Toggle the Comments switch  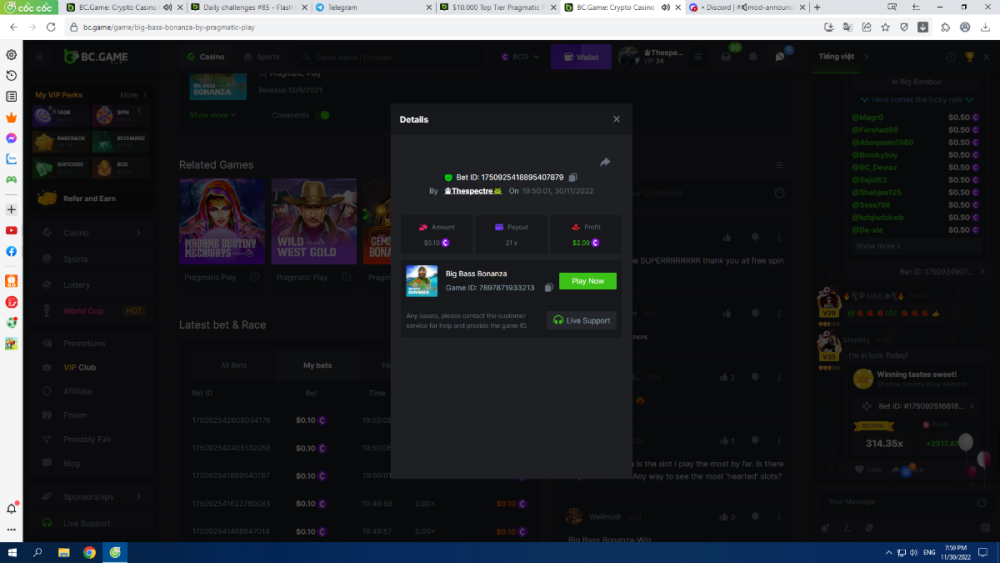pyautogui.click(x=322, y=115)
